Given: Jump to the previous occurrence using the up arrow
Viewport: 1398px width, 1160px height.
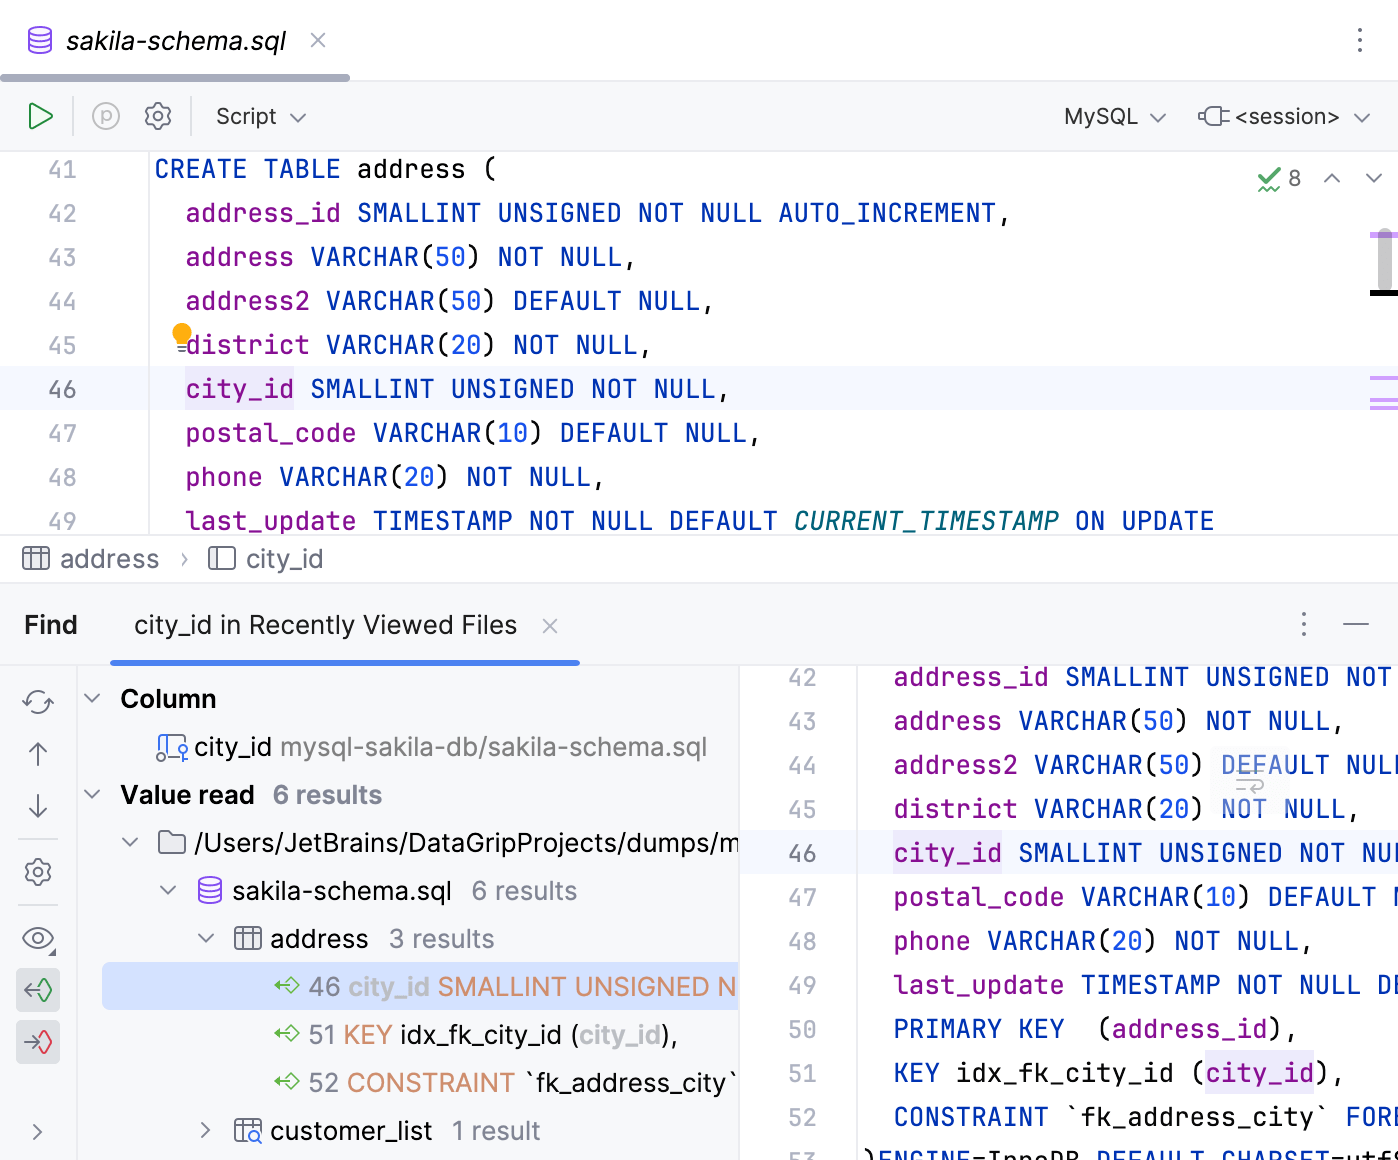Looking at the screenshot, I should tap(37, 754).
